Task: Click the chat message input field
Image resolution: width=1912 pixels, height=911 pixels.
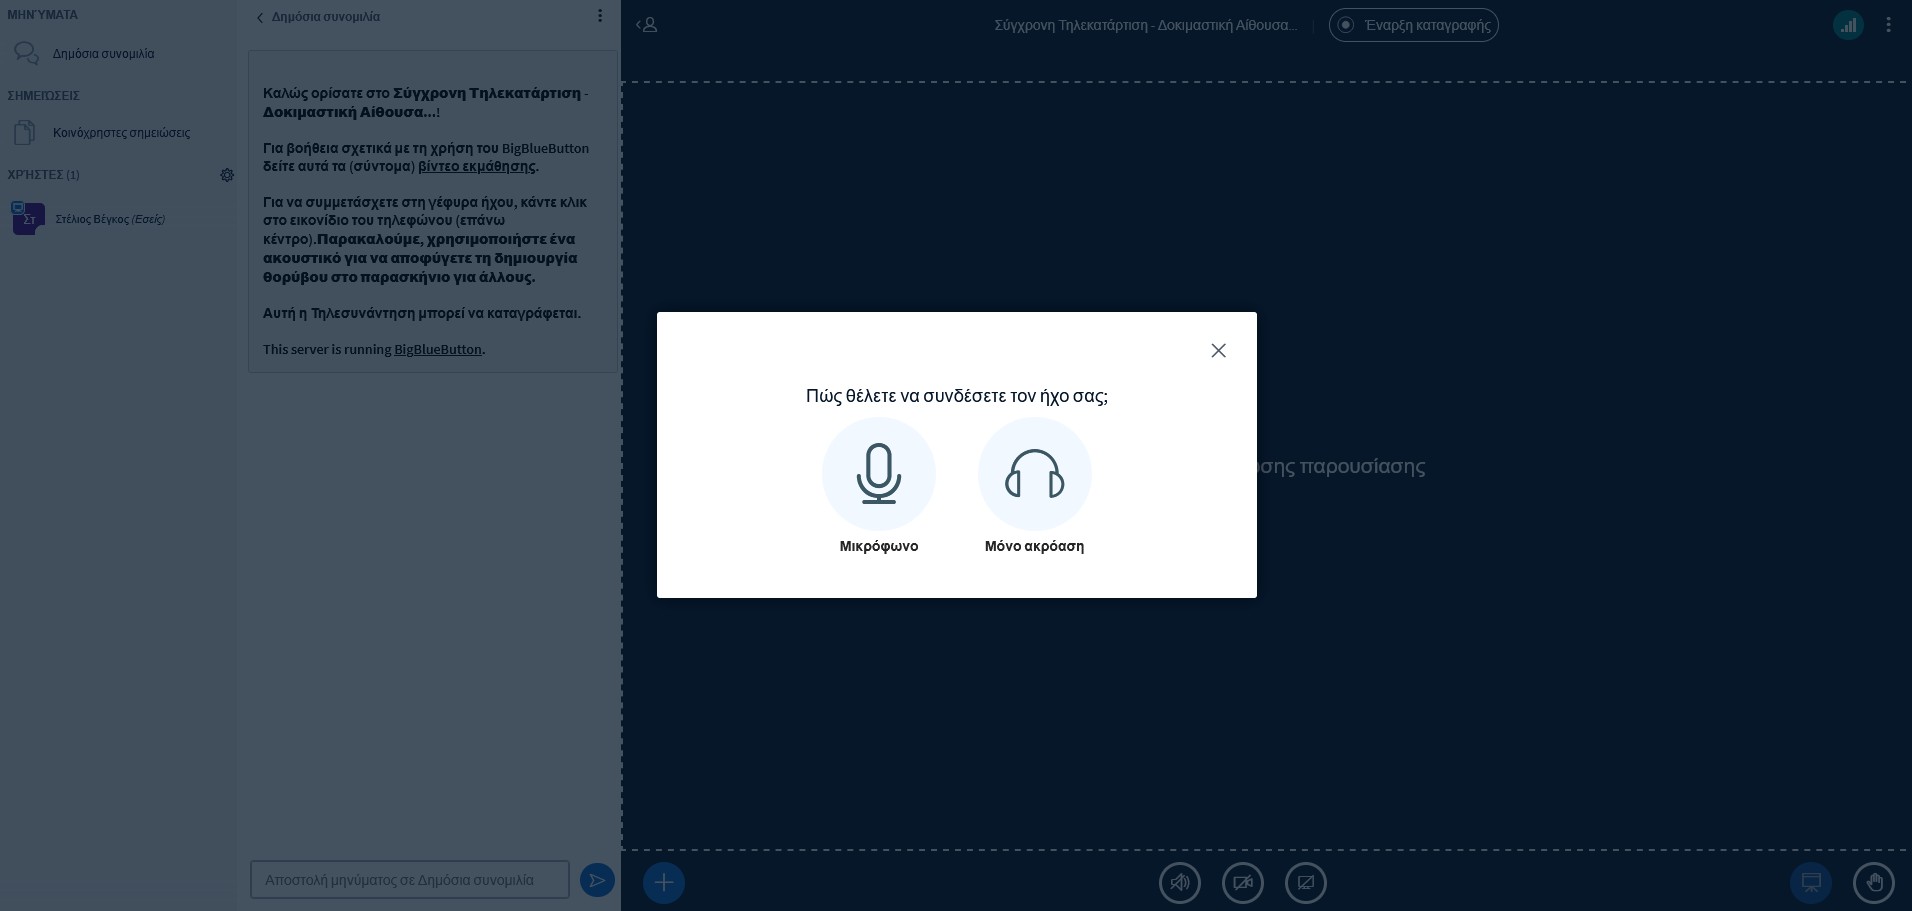Action: (409, 880)
